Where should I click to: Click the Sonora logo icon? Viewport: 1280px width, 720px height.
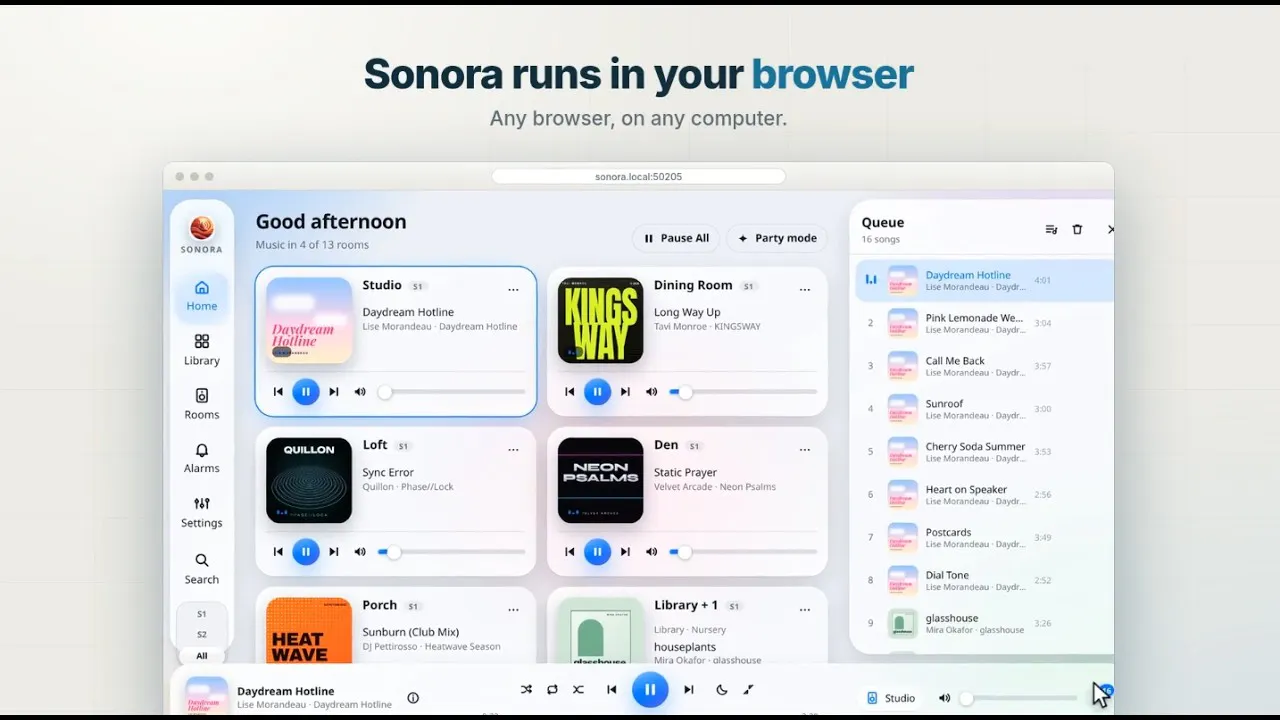[202, 229]
